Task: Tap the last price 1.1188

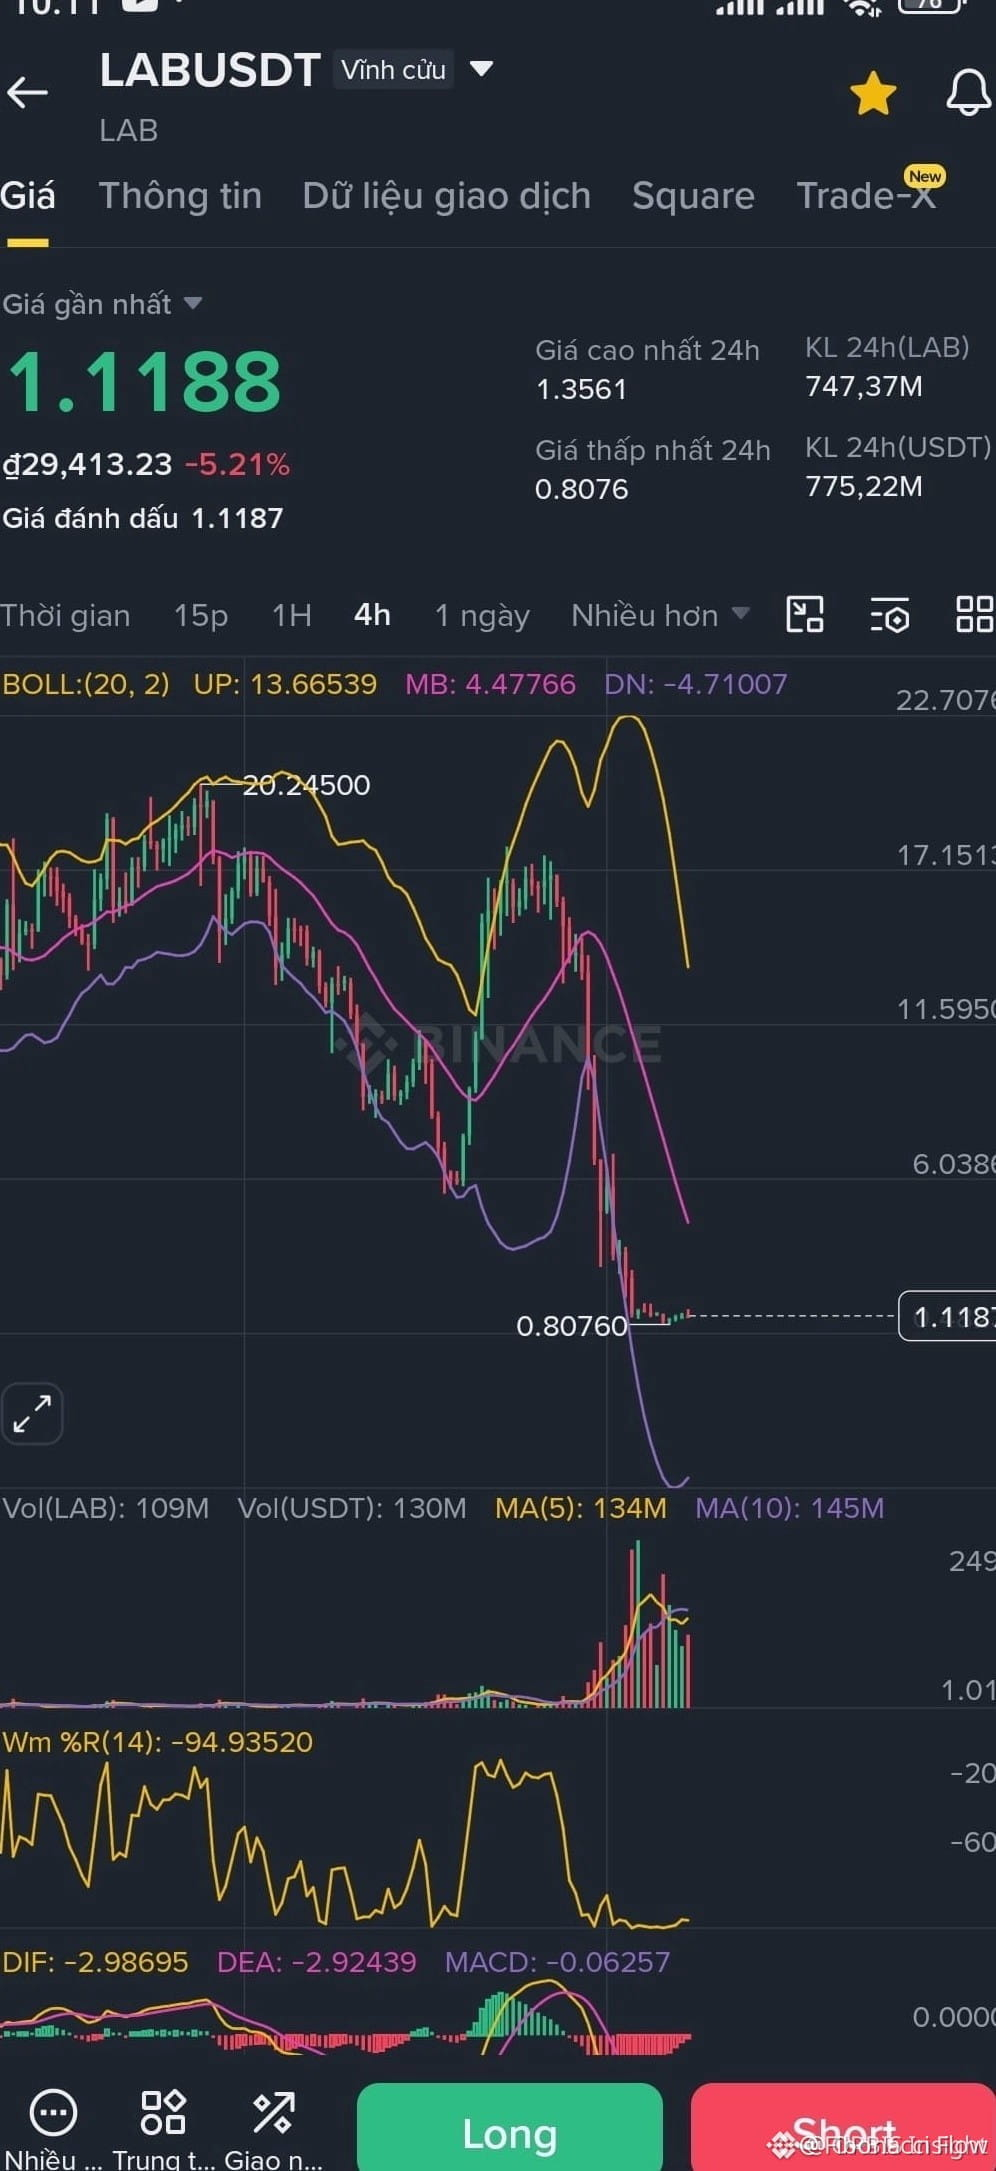Action: pyautogui.click(x=145, y=382)
